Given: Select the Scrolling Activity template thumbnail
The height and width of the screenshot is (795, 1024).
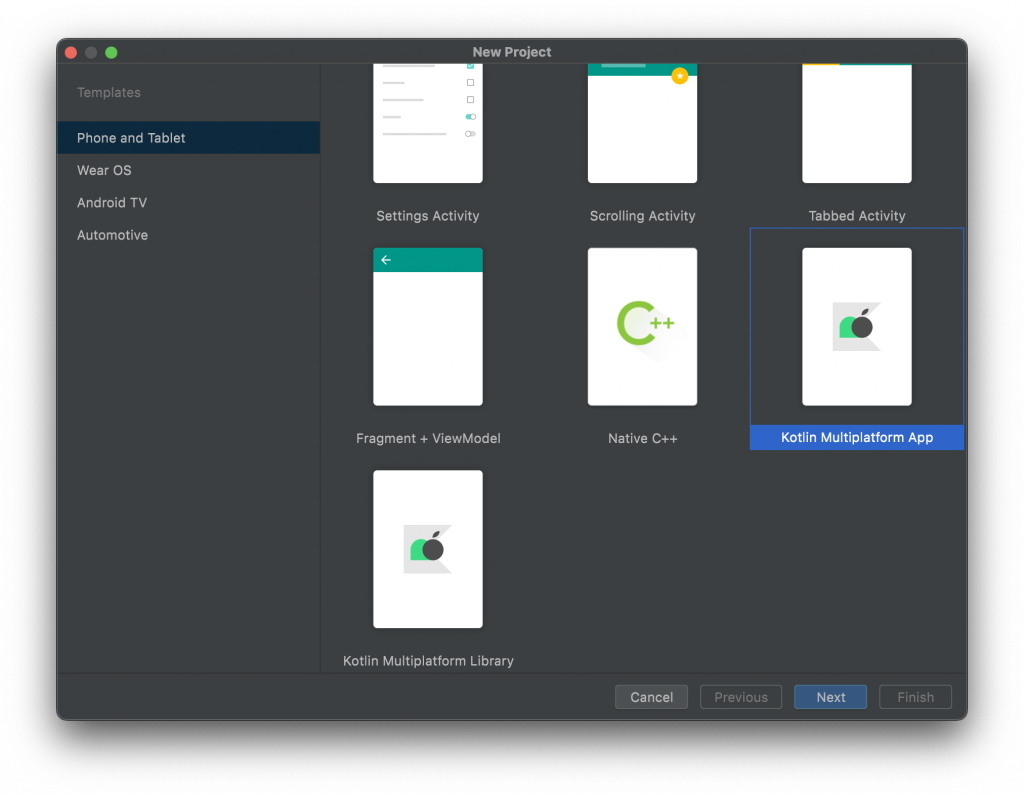Looking at the screenshot, I should [x=642, y=123].
